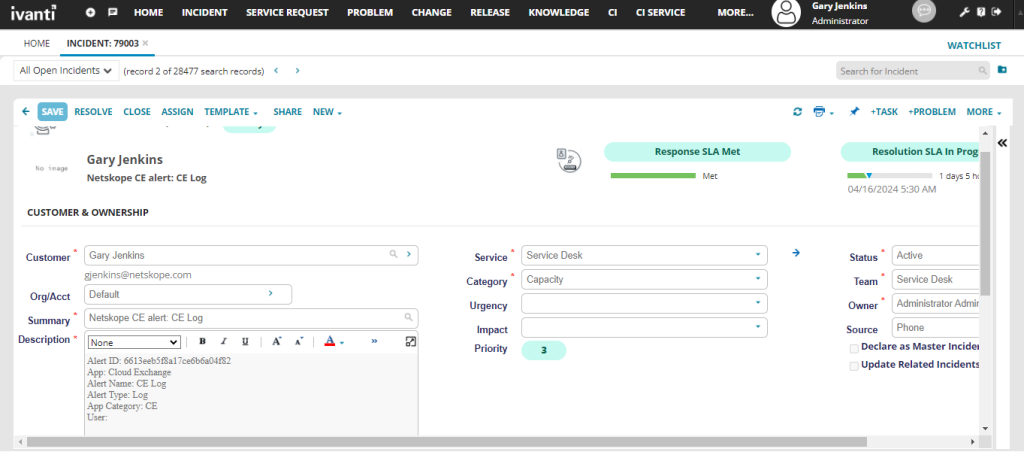The height and width of the screenshot is (455, 1024).
Task: Open CHANGE menu
Action: click(x=431, y=12)
